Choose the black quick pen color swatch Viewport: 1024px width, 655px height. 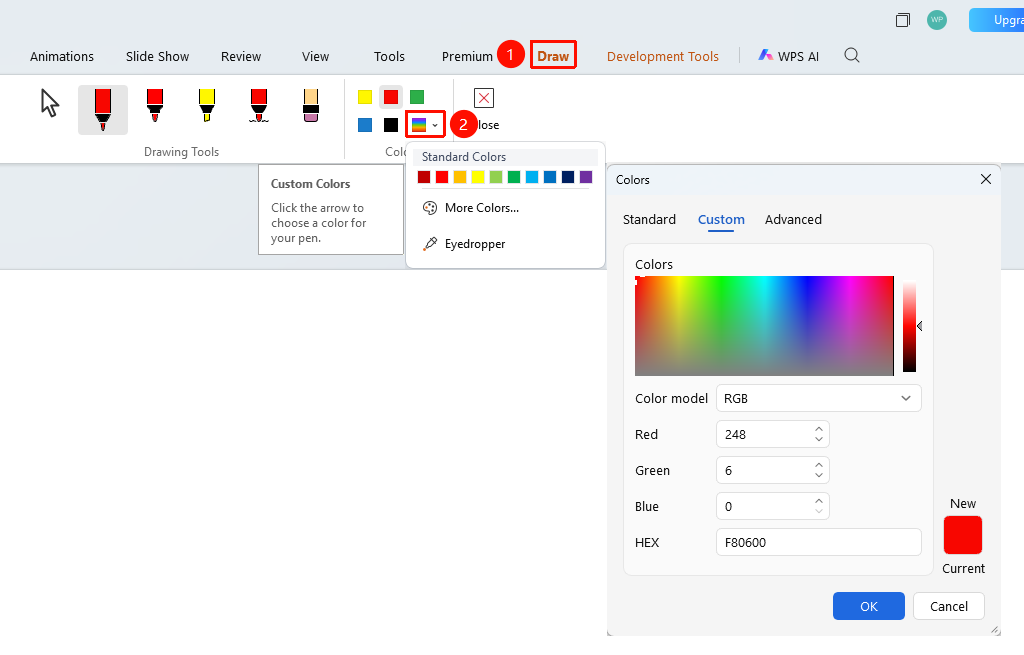[391, 125]
